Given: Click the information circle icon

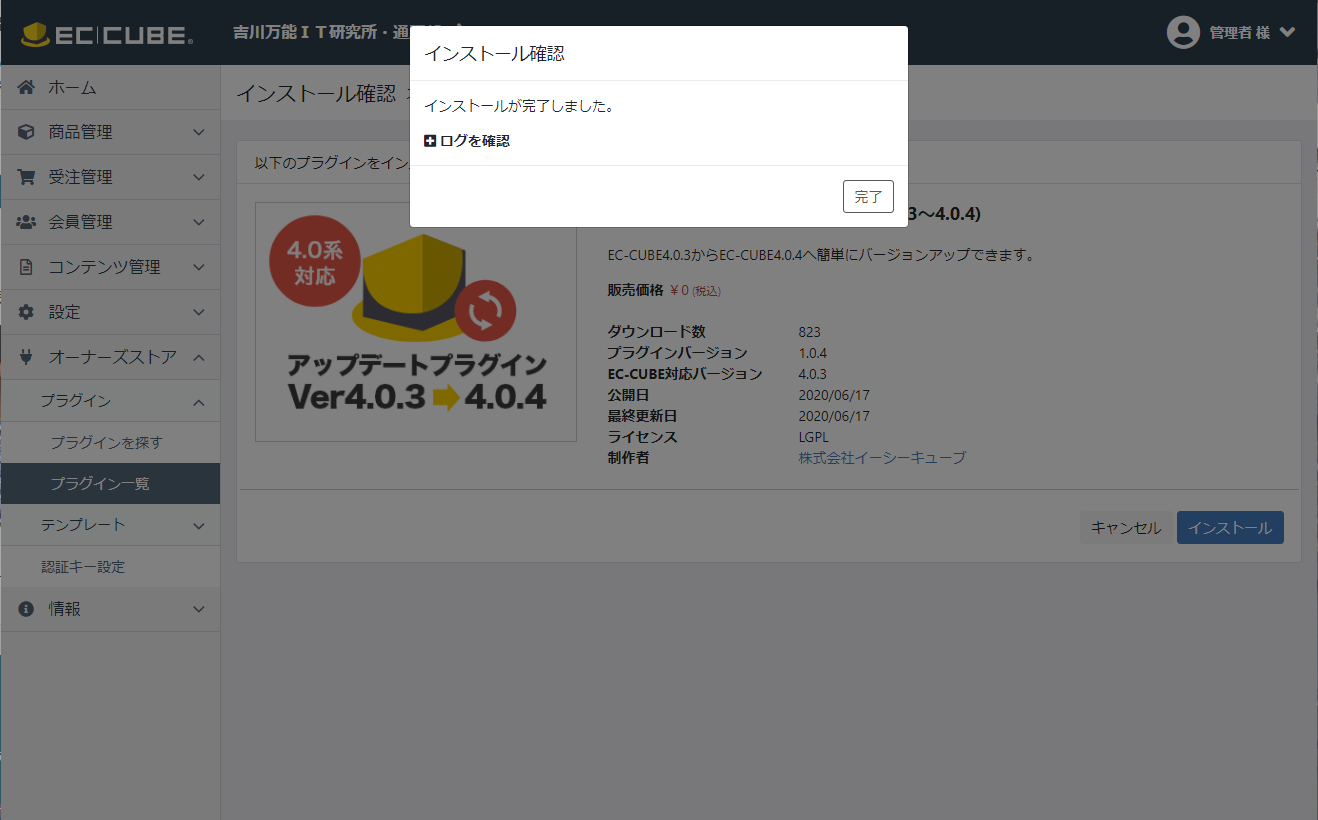Looking at the screenshot, I should point(27,609).
